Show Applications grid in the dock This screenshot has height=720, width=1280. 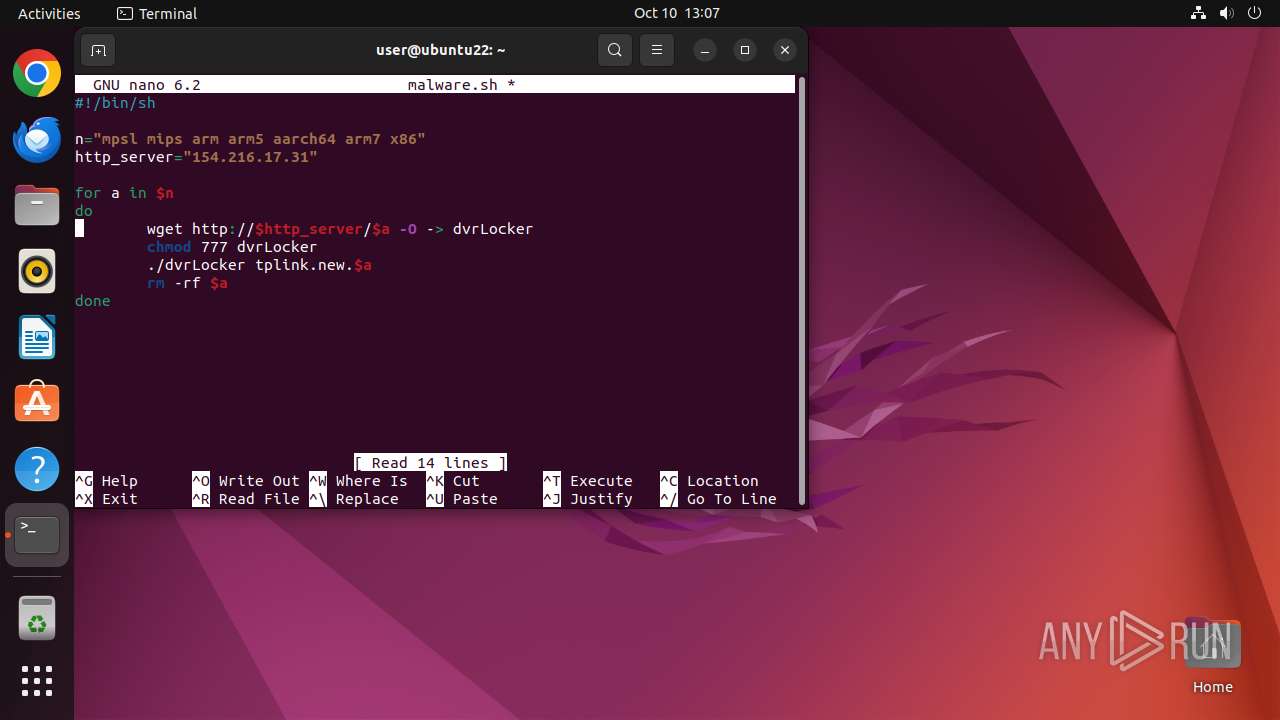click(x=37, y=681)
